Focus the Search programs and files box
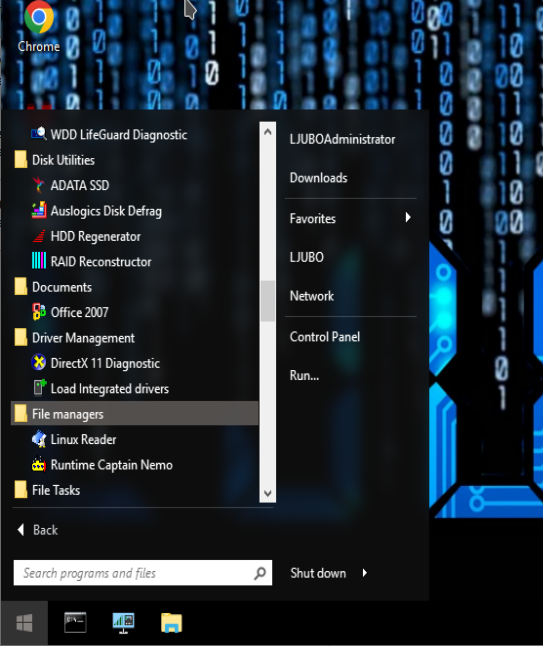 tap(143, 573)
